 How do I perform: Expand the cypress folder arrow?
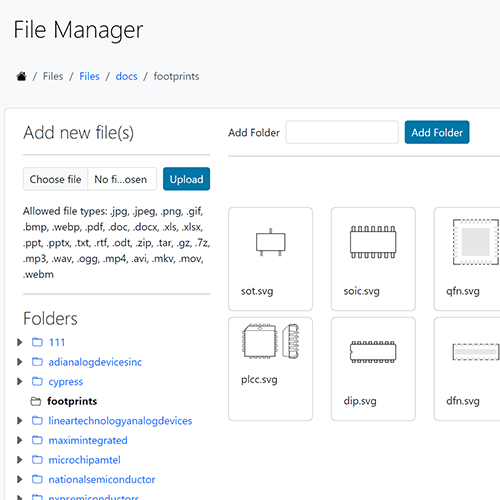(x=20, y=381)
